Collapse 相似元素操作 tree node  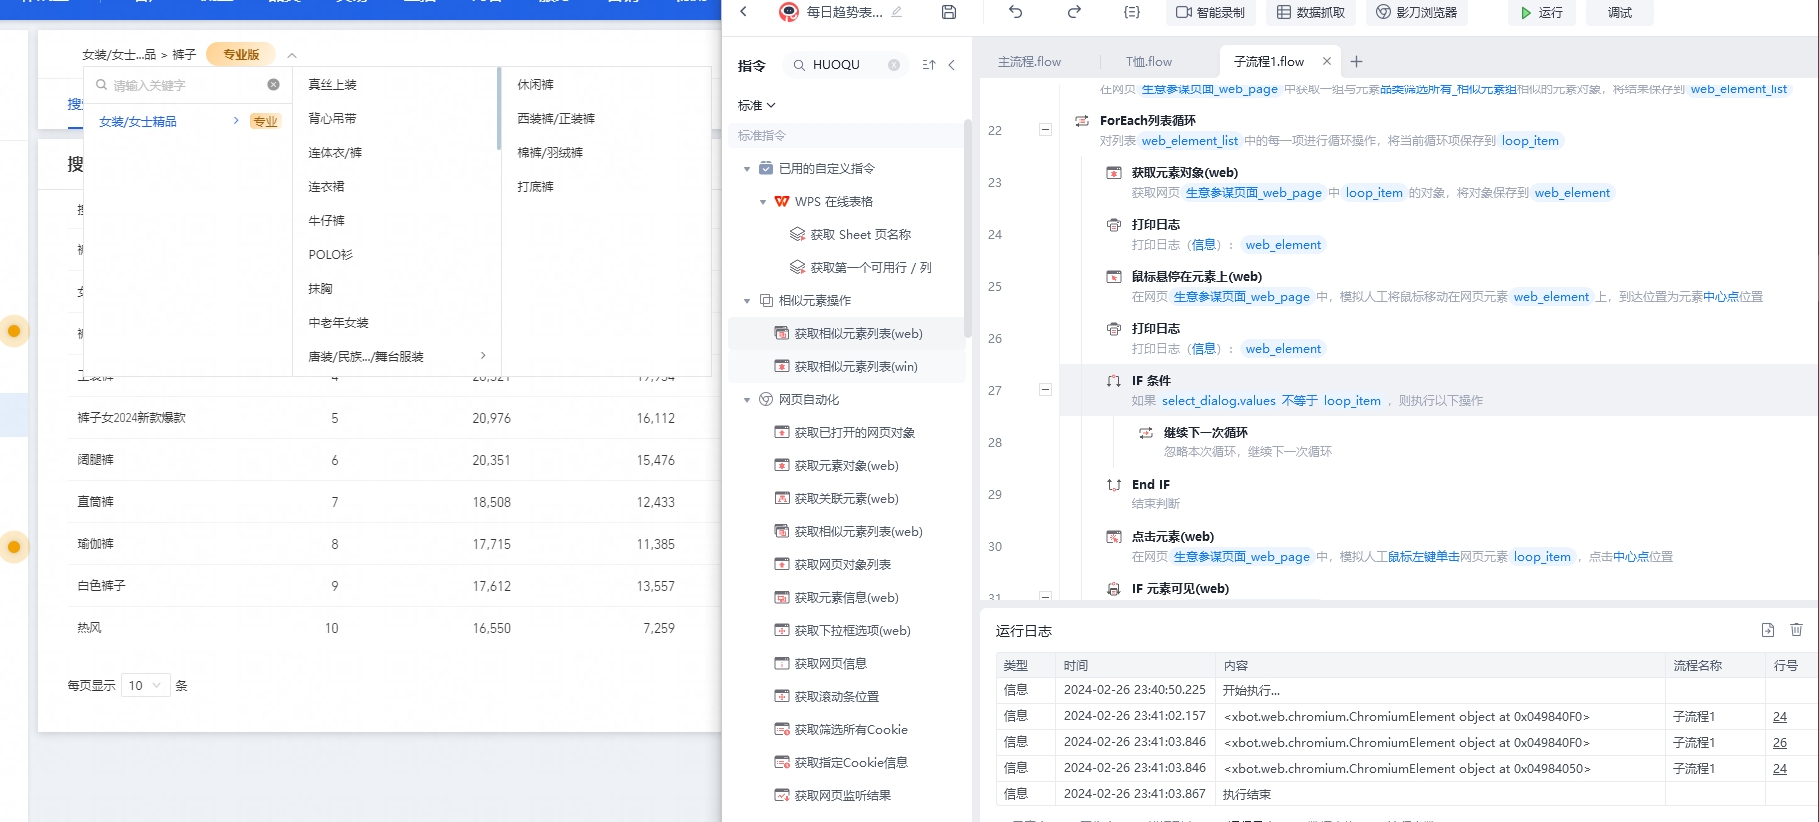coord(746,301)
